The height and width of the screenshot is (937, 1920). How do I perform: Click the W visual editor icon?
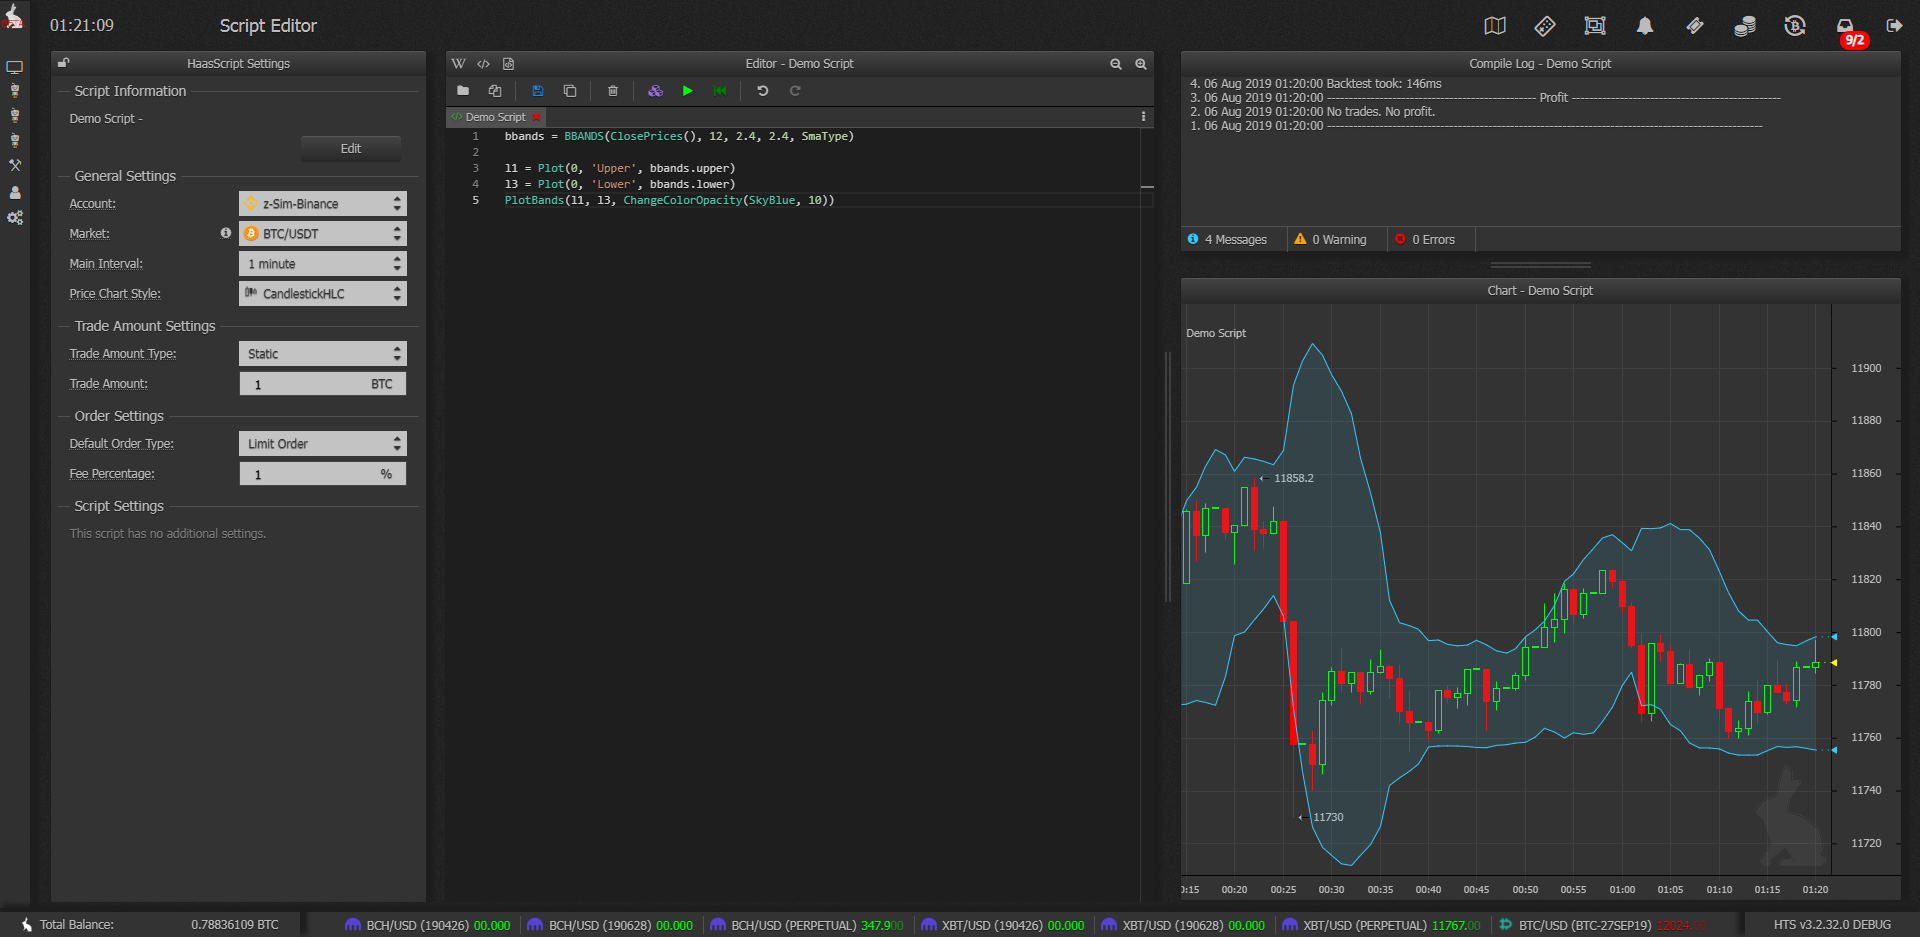pyautogui.click(x=458, y=63)
